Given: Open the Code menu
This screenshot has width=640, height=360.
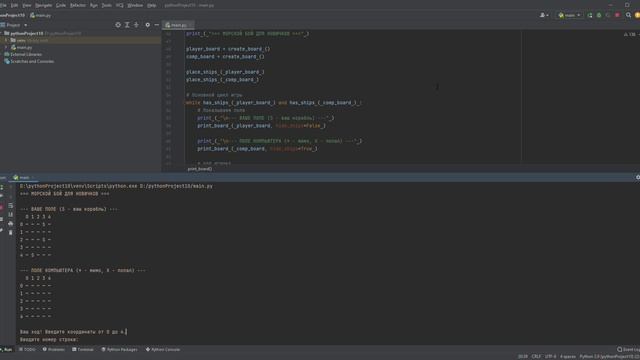Looking at the screenshot, I should coord(61,5).
